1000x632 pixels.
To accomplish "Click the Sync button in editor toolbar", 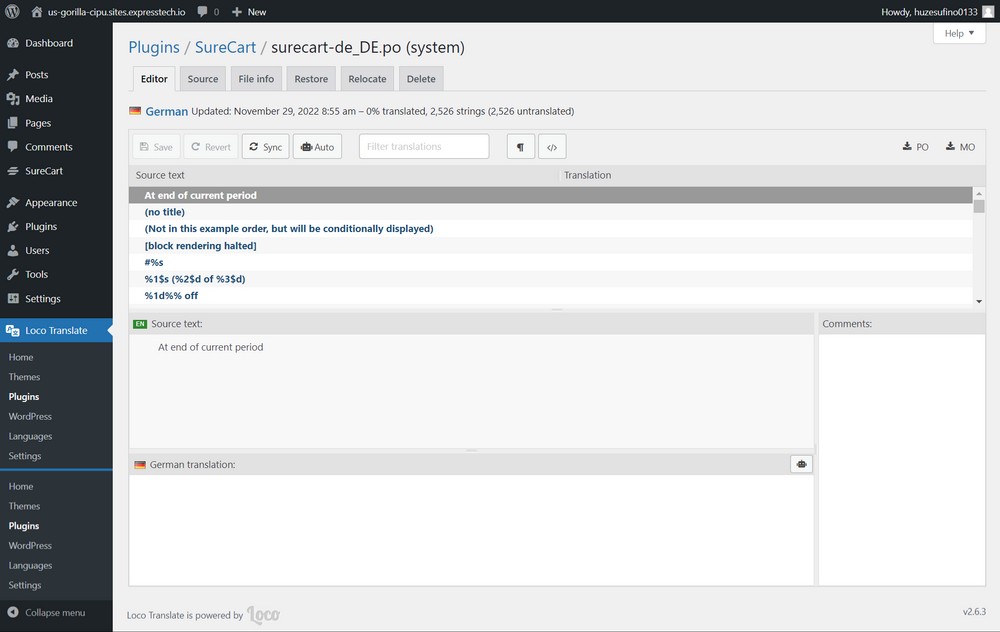I will coord(265,147).
